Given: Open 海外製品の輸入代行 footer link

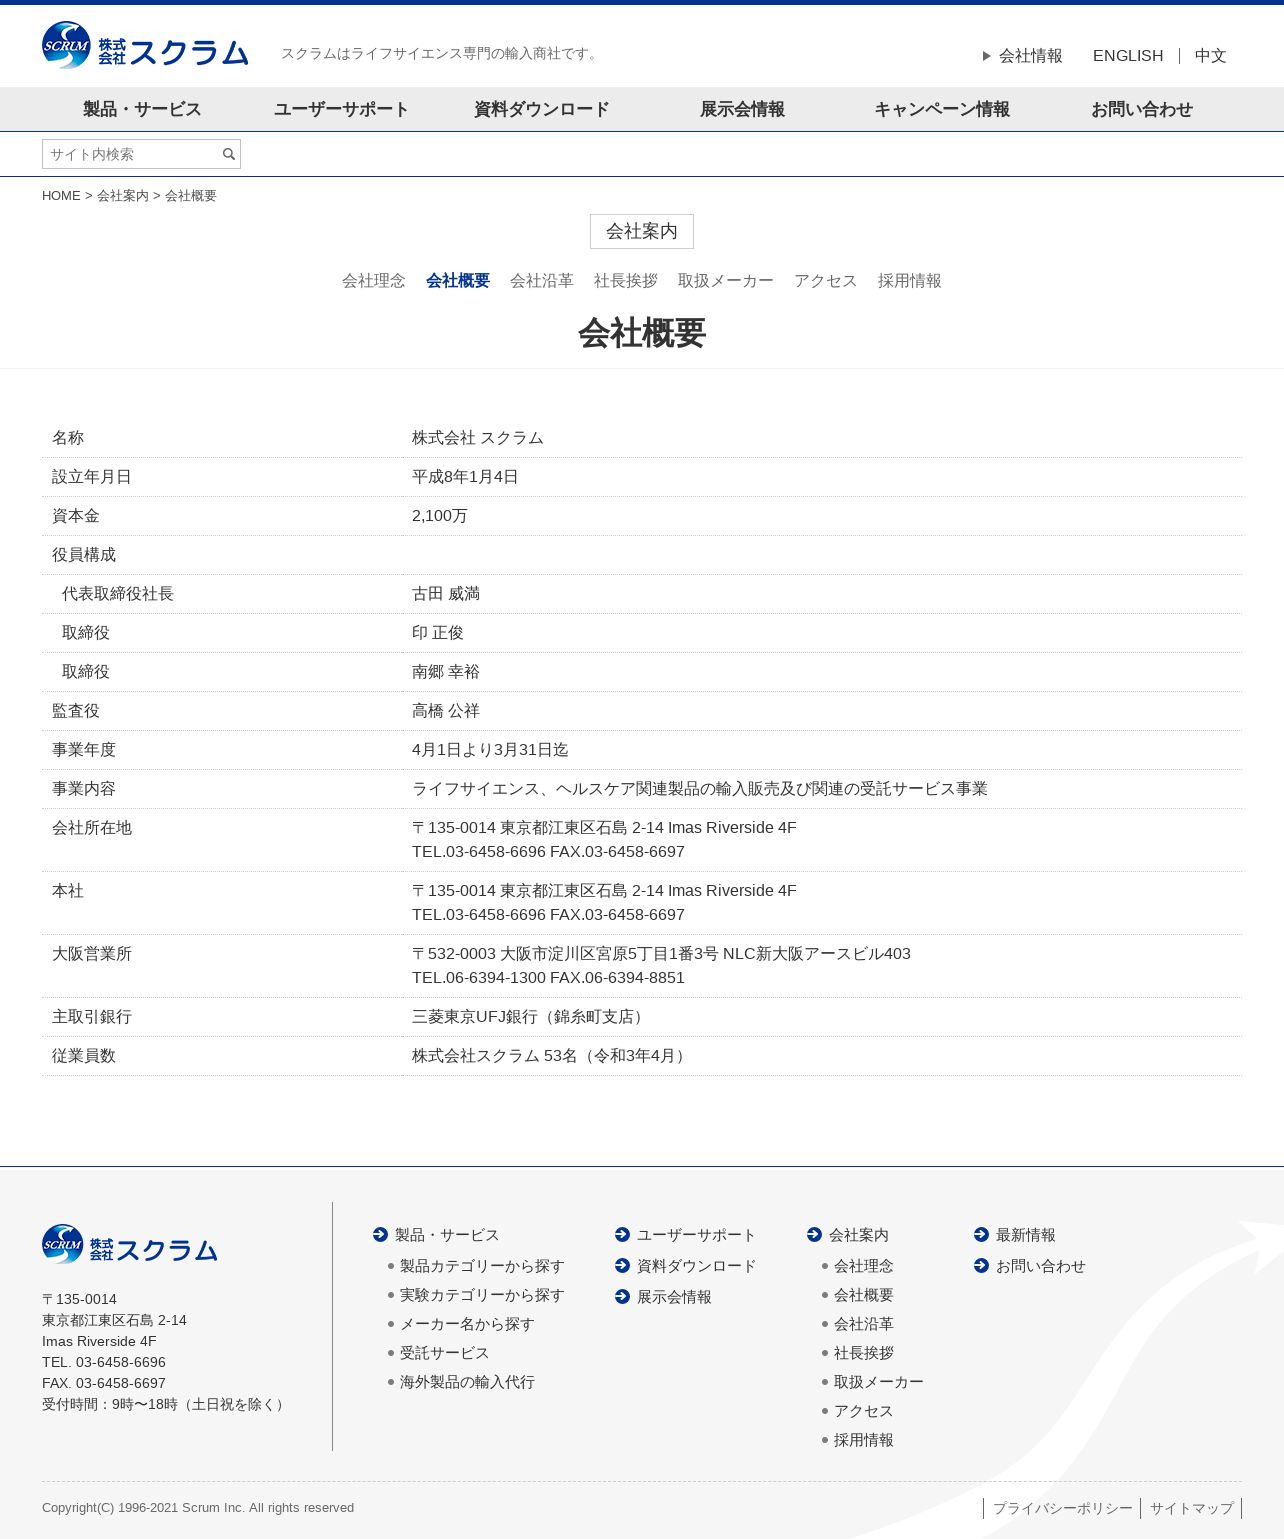Looking at the screenshot, I should (x=467, y=1382).
